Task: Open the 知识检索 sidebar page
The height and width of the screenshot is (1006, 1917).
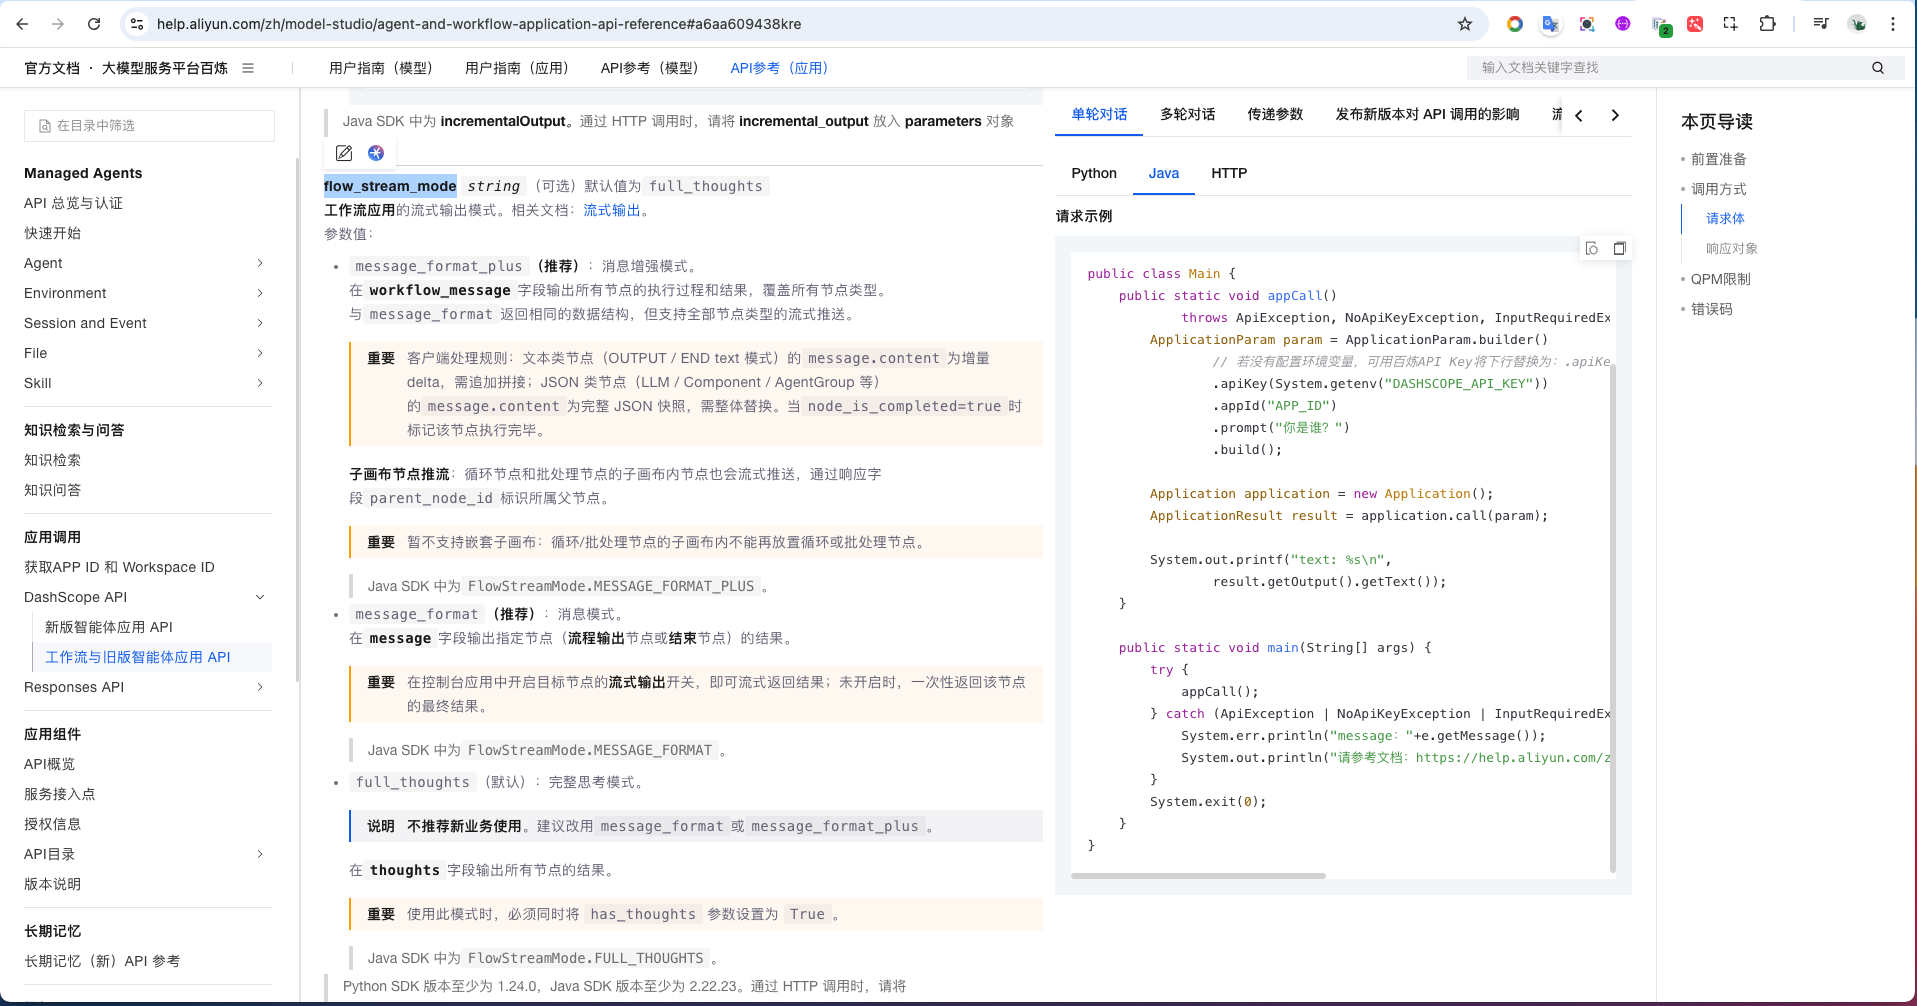Action: pos(53,460)
